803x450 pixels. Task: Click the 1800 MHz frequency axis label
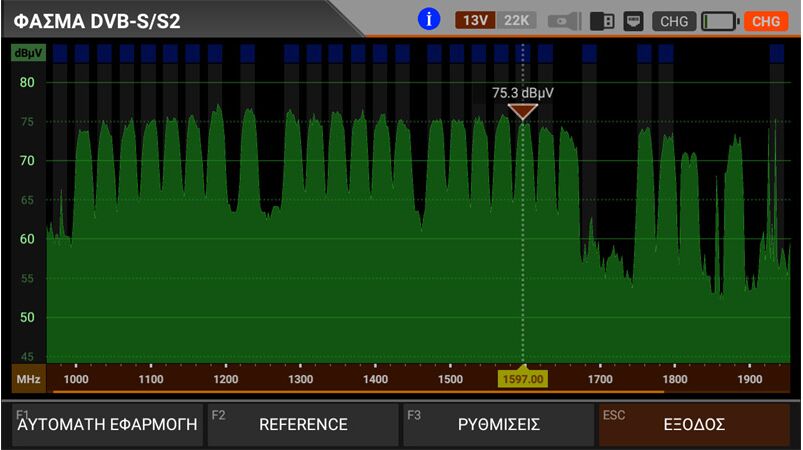coord(674,379)
